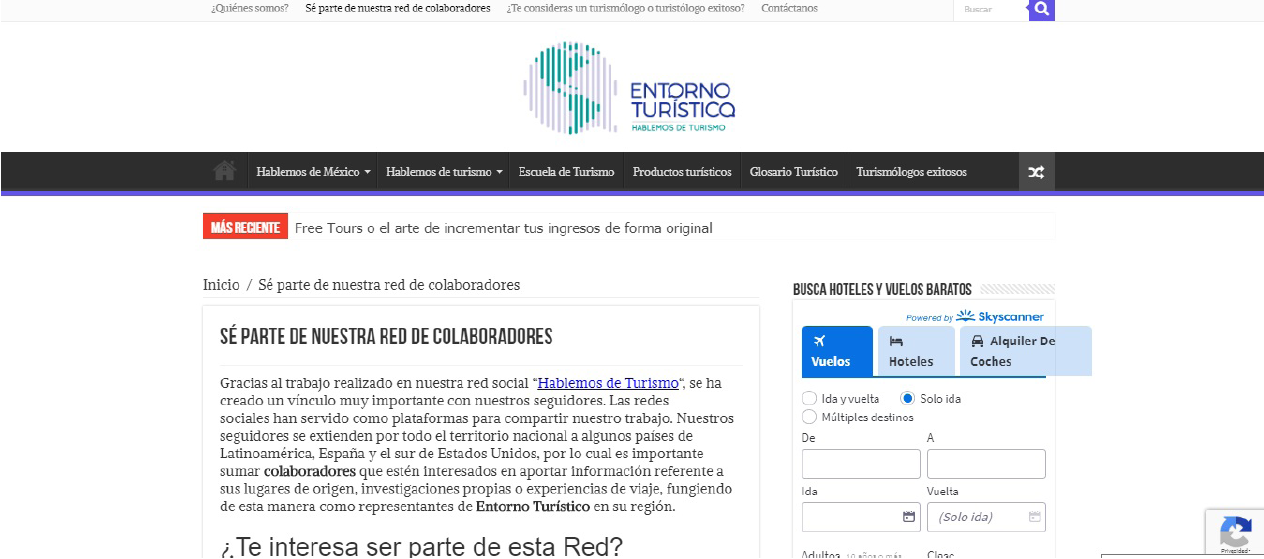Viewport: 1264px width, 559px height.
Task: Click the shuffle random article icon
Action: coord(1036,172)
